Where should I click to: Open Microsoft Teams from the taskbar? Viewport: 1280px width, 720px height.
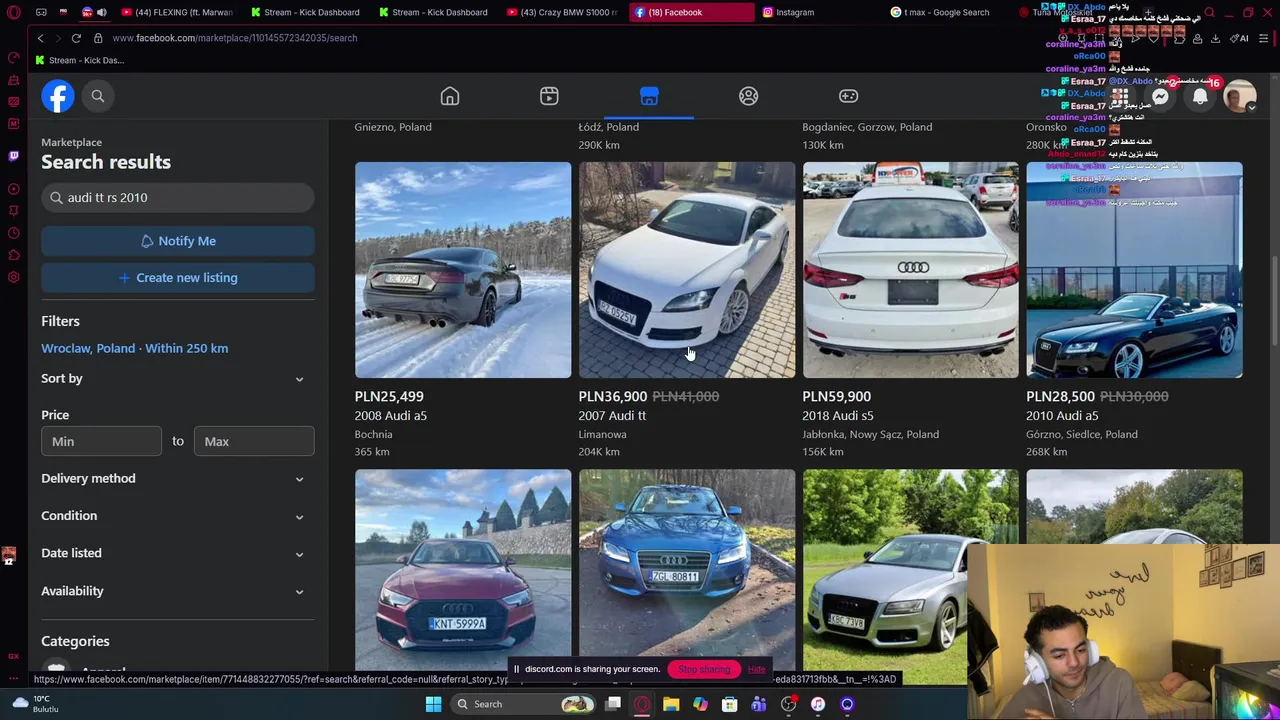pyautogui.click(x=759, y=704)
